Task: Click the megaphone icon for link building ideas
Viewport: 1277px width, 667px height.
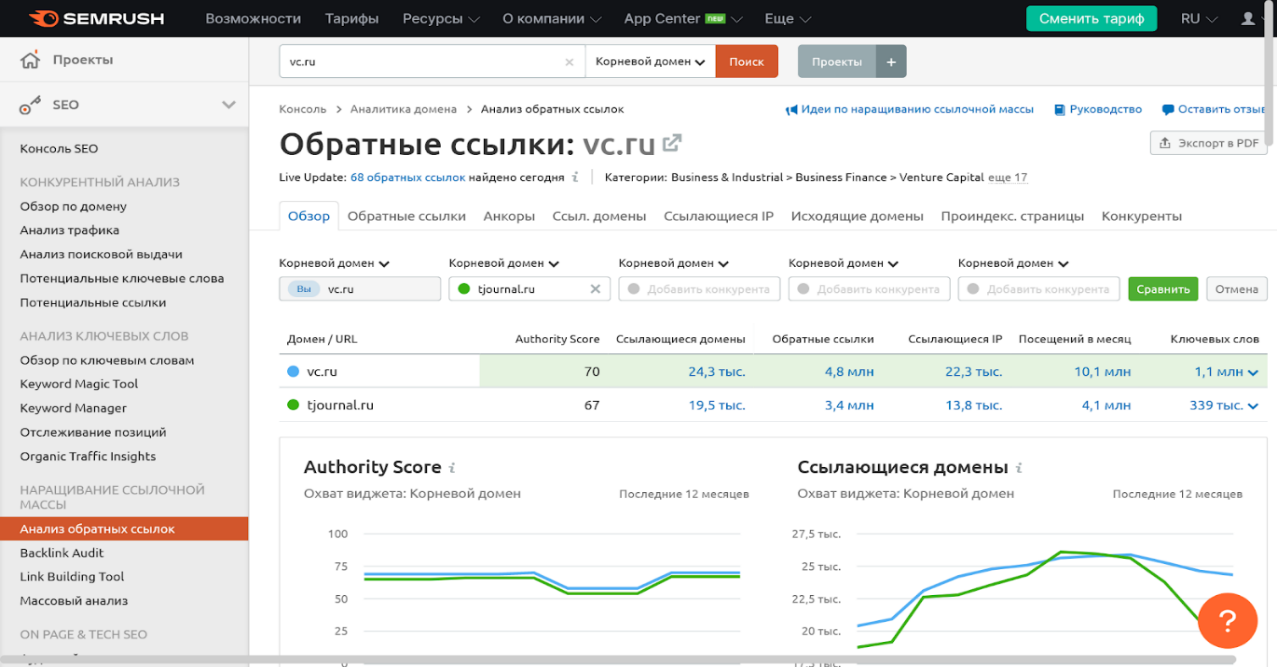Action: point(791,109)
